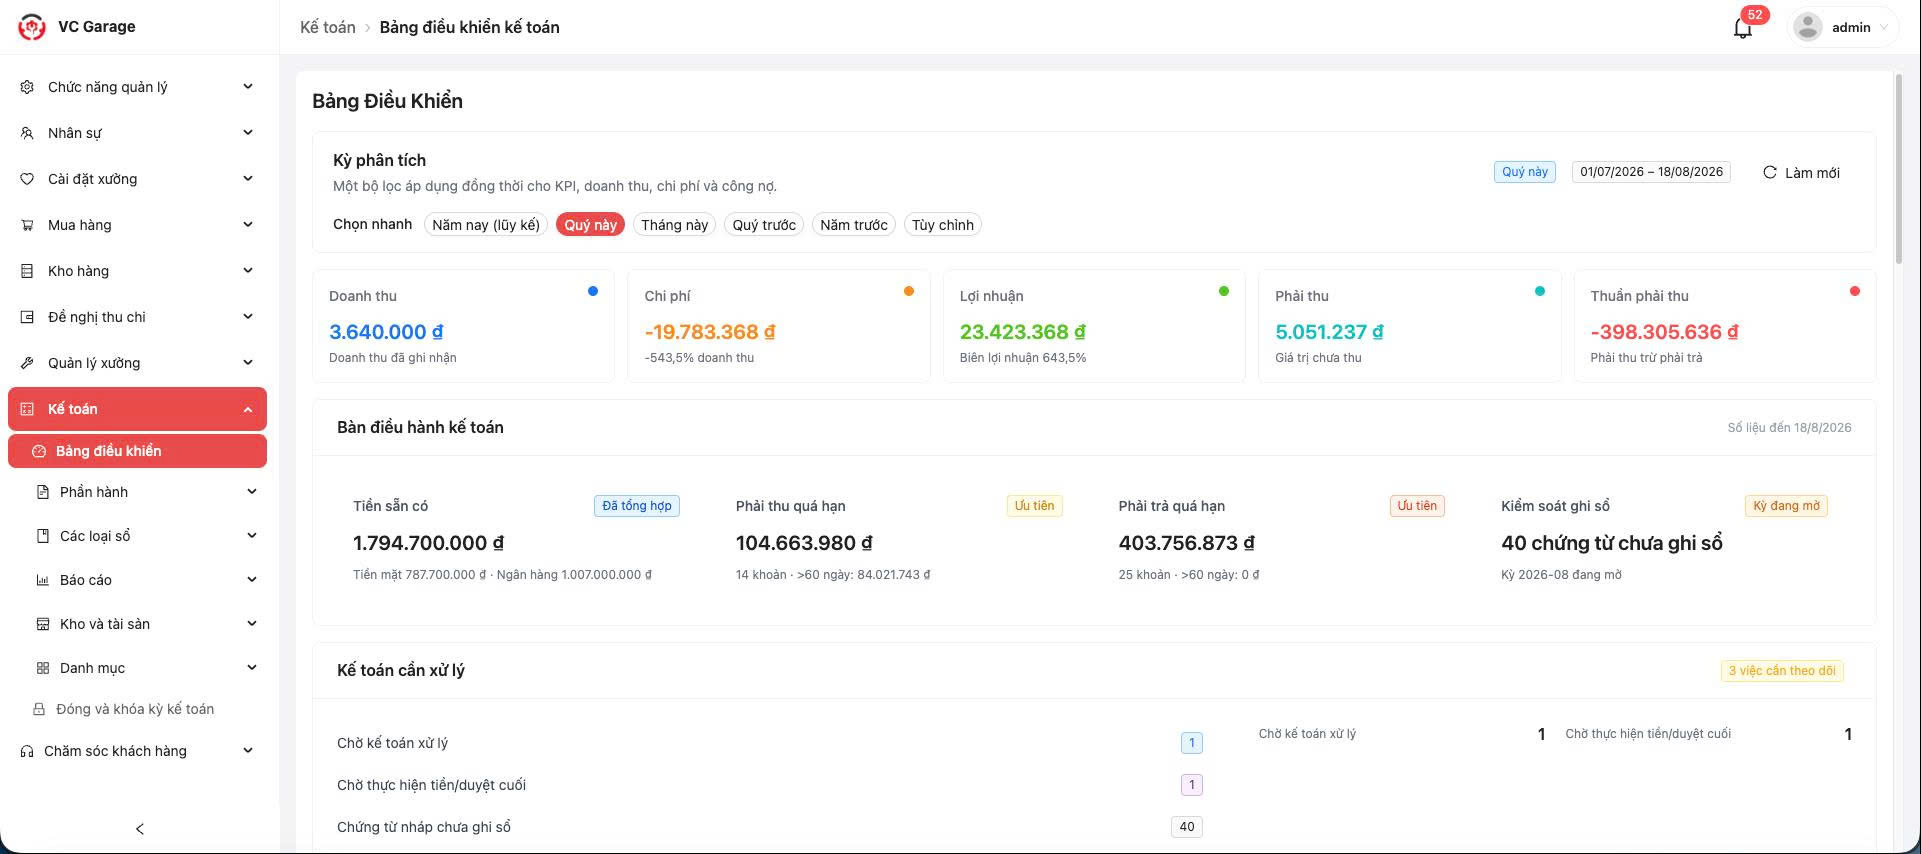
Task: Select the Năm trước quick filter
Action: 854,225
